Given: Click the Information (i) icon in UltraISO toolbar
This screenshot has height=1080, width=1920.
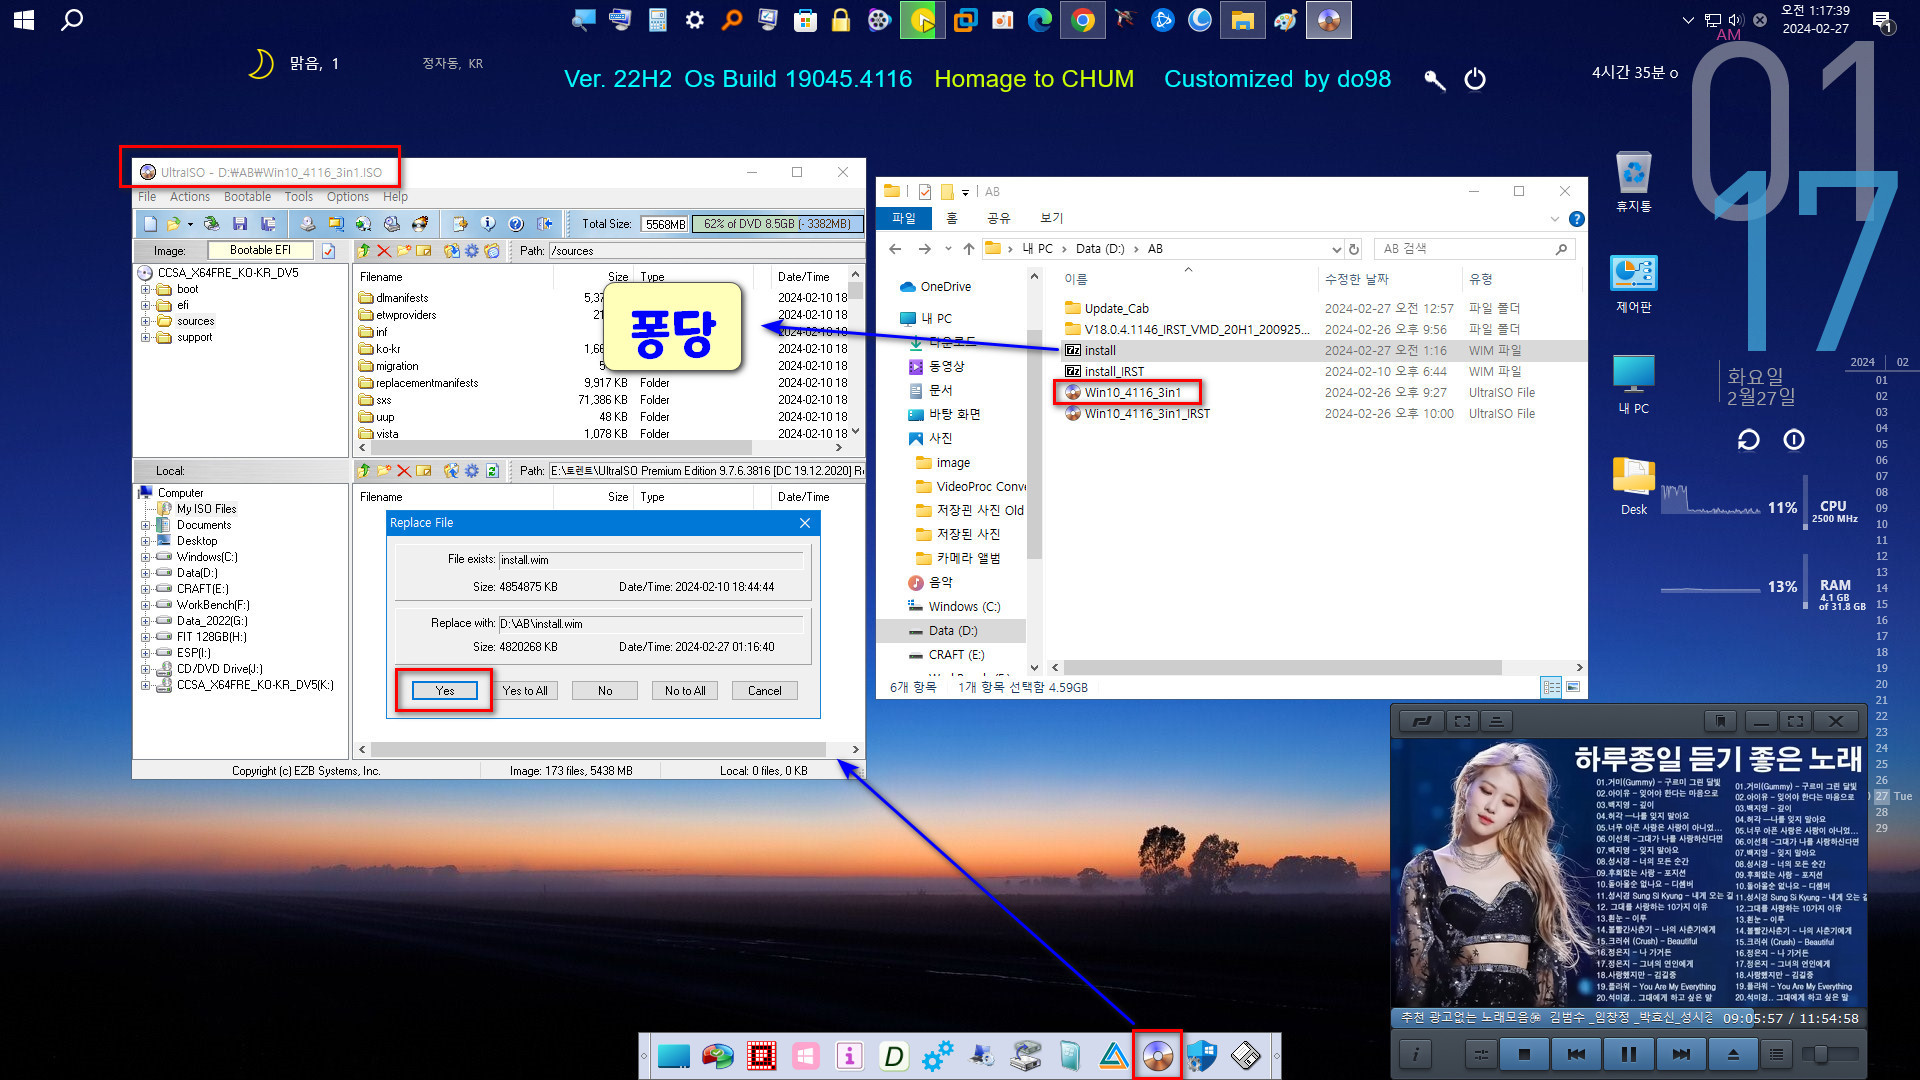Looking at the screenshot, I should click(488, 224).
